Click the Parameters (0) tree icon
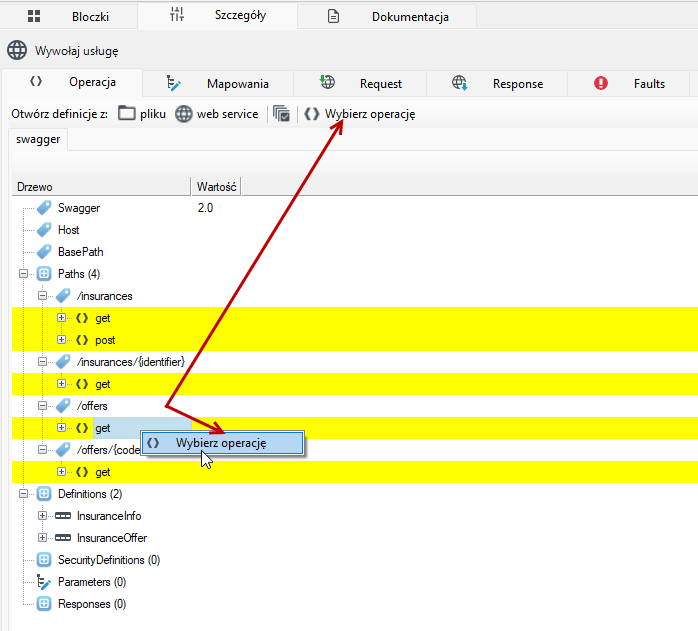 44,582
